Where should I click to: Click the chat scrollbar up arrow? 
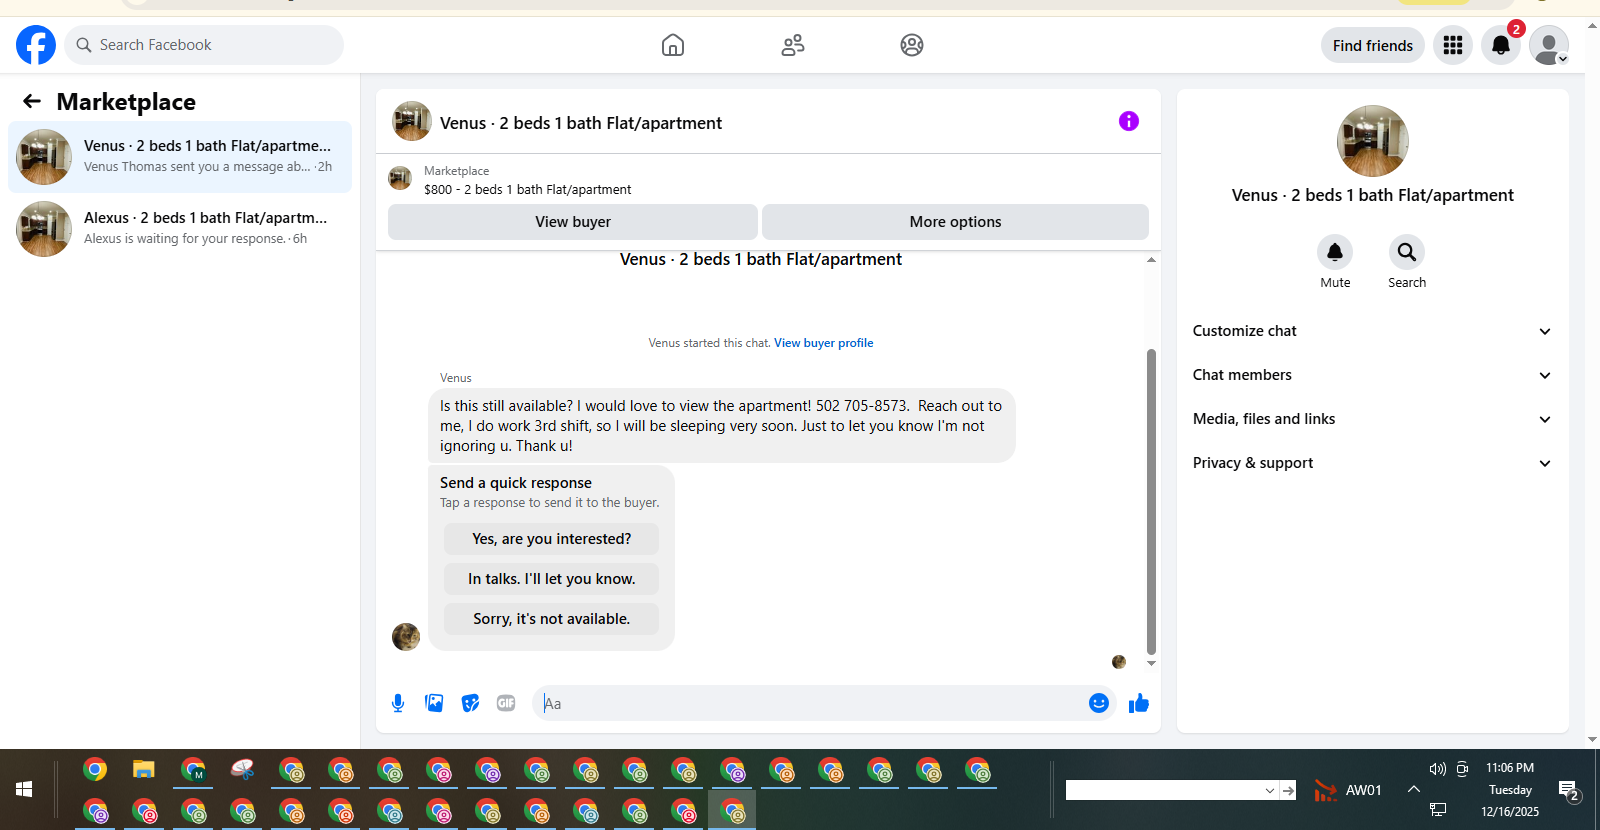tap(1151, 260)
